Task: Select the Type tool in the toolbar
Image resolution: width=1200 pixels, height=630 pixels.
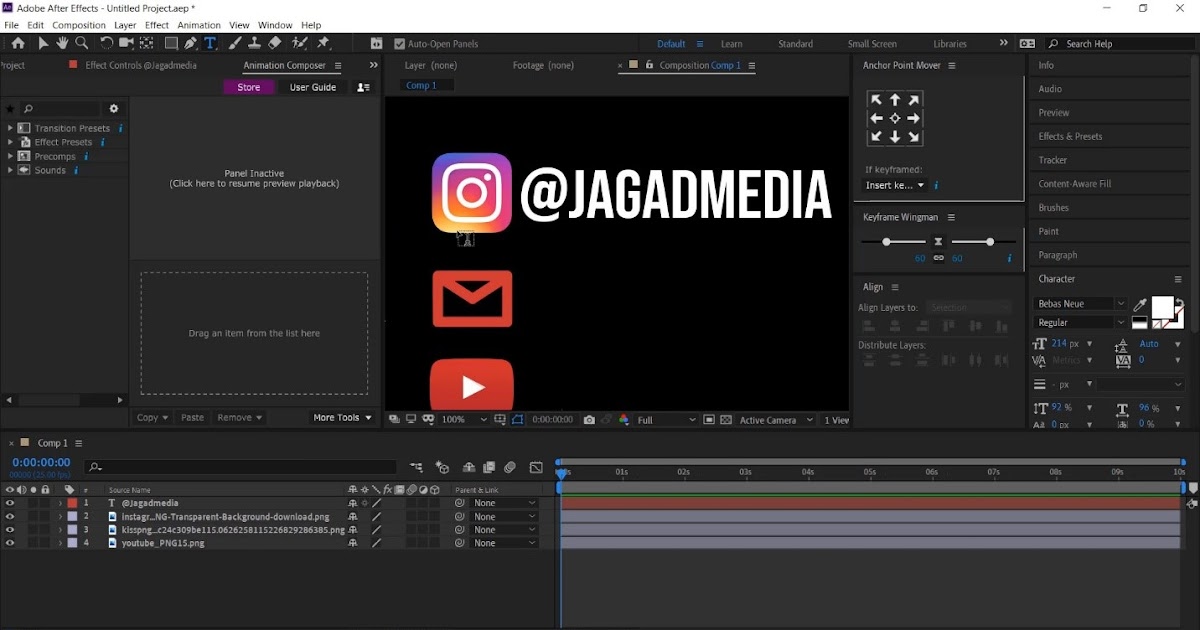Action: coord(210,43)
